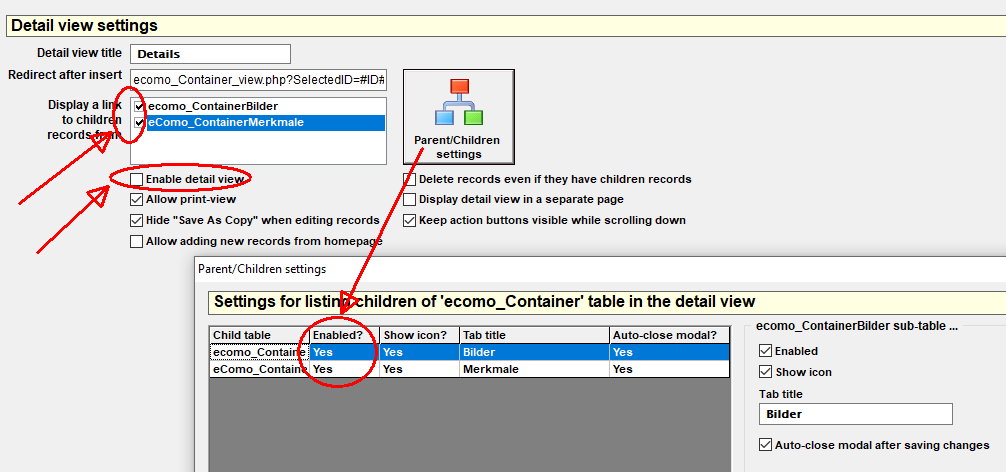
Task: Click the Show icon? column header
Action: (x=419, y=335)
